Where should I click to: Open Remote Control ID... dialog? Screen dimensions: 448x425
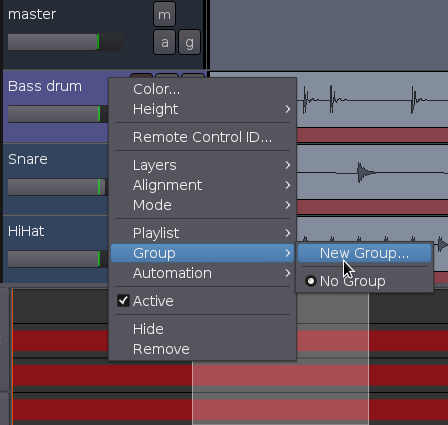coord(202,137)
